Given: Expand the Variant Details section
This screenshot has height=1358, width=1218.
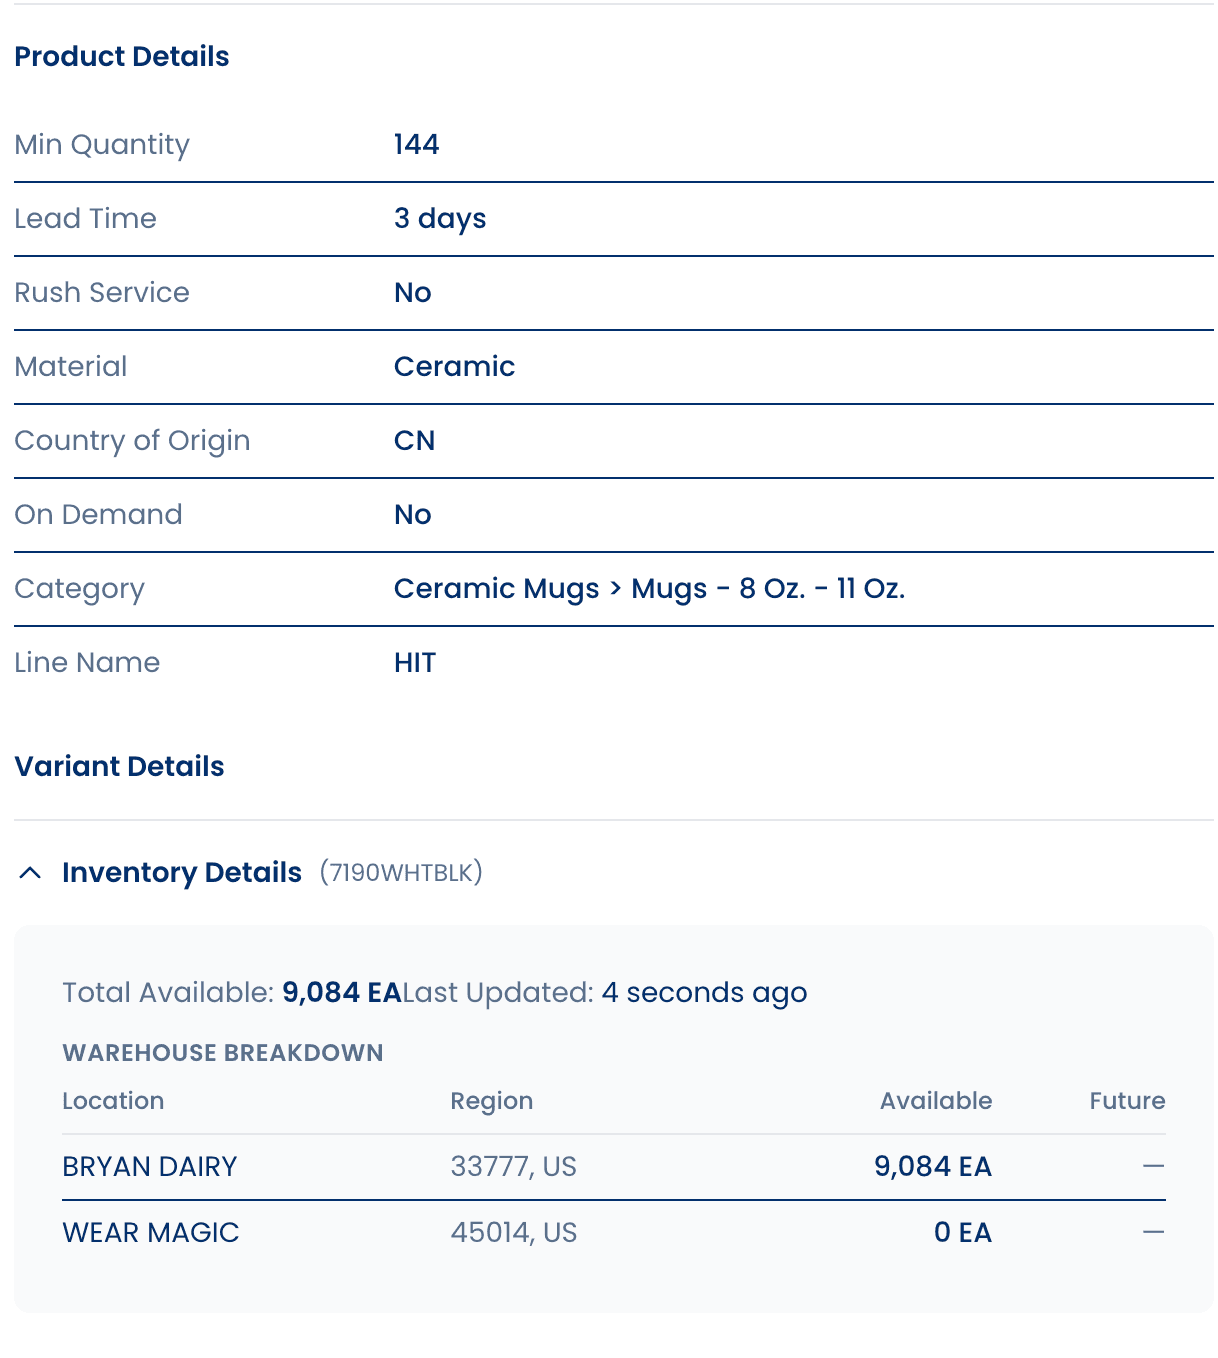Looking at the screenshot, I should [x=119, y=766].
